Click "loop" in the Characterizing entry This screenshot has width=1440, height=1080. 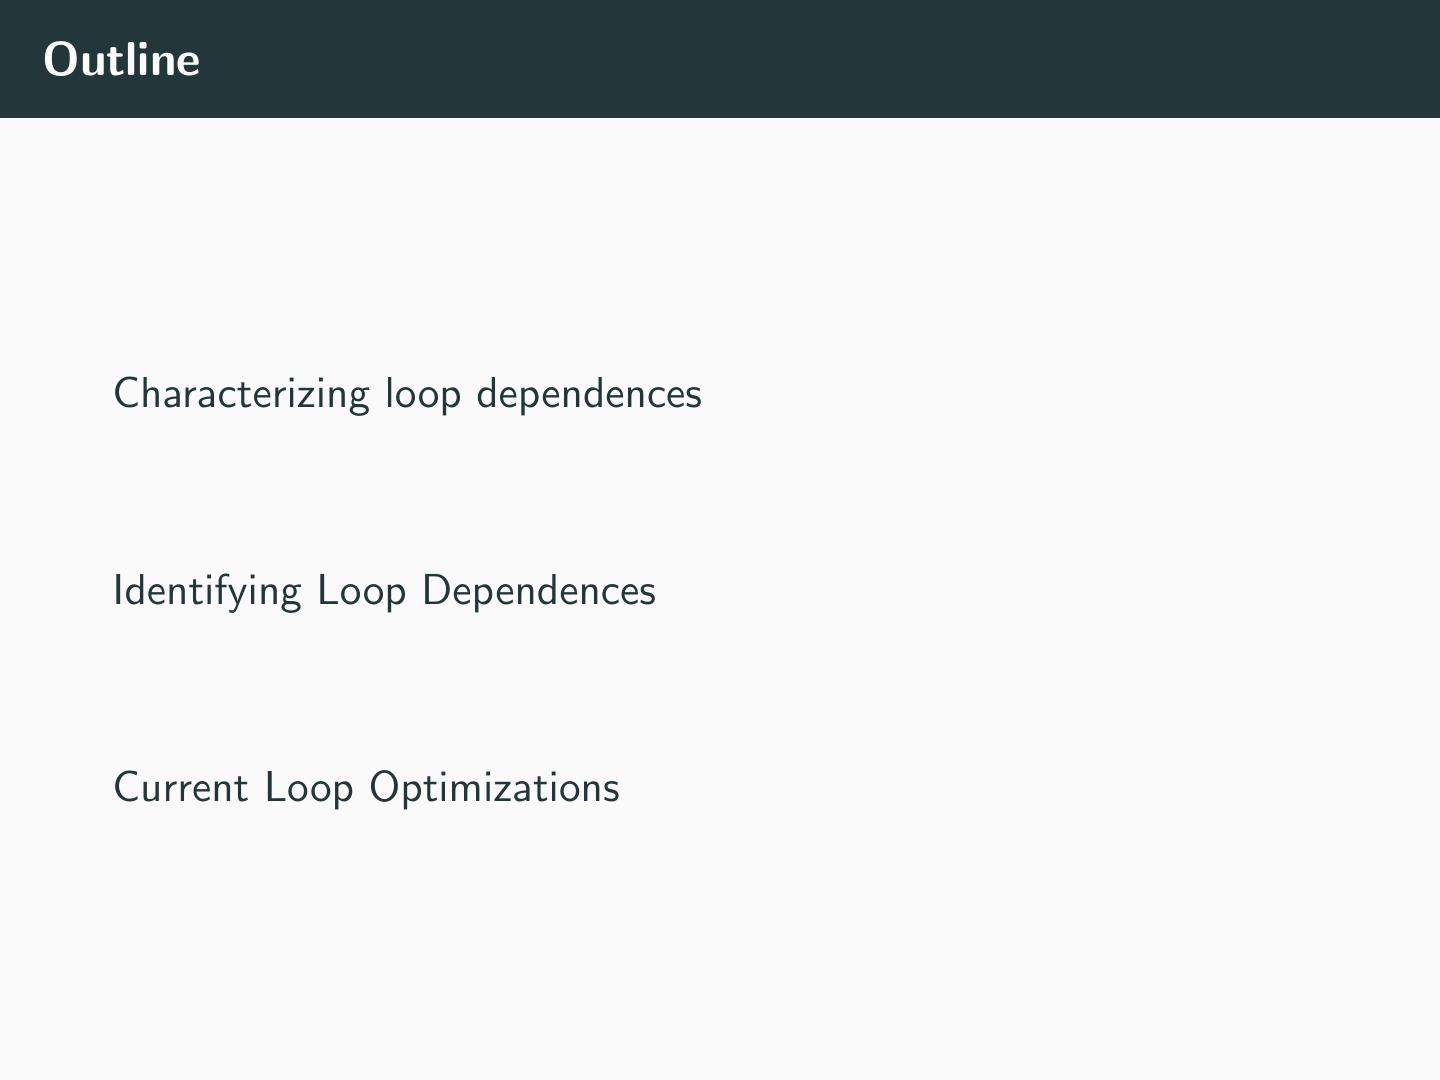click(423, 394)
